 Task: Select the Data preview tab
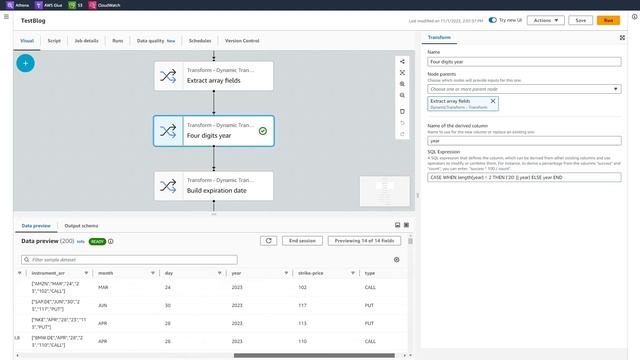[36, 226]
